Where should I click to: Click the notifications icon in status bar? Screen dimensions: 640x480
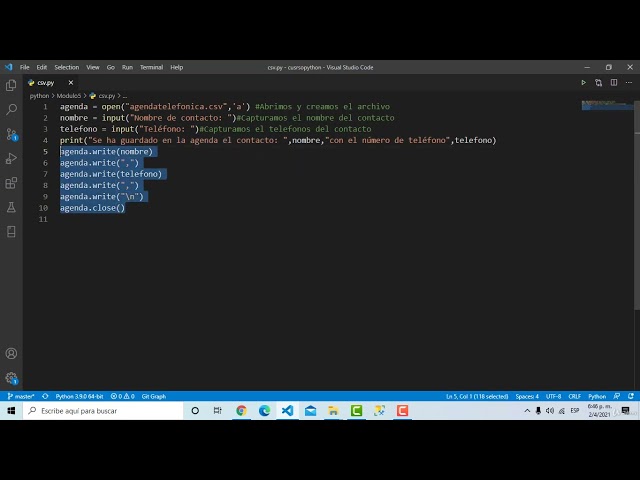[x=631, y=396]
